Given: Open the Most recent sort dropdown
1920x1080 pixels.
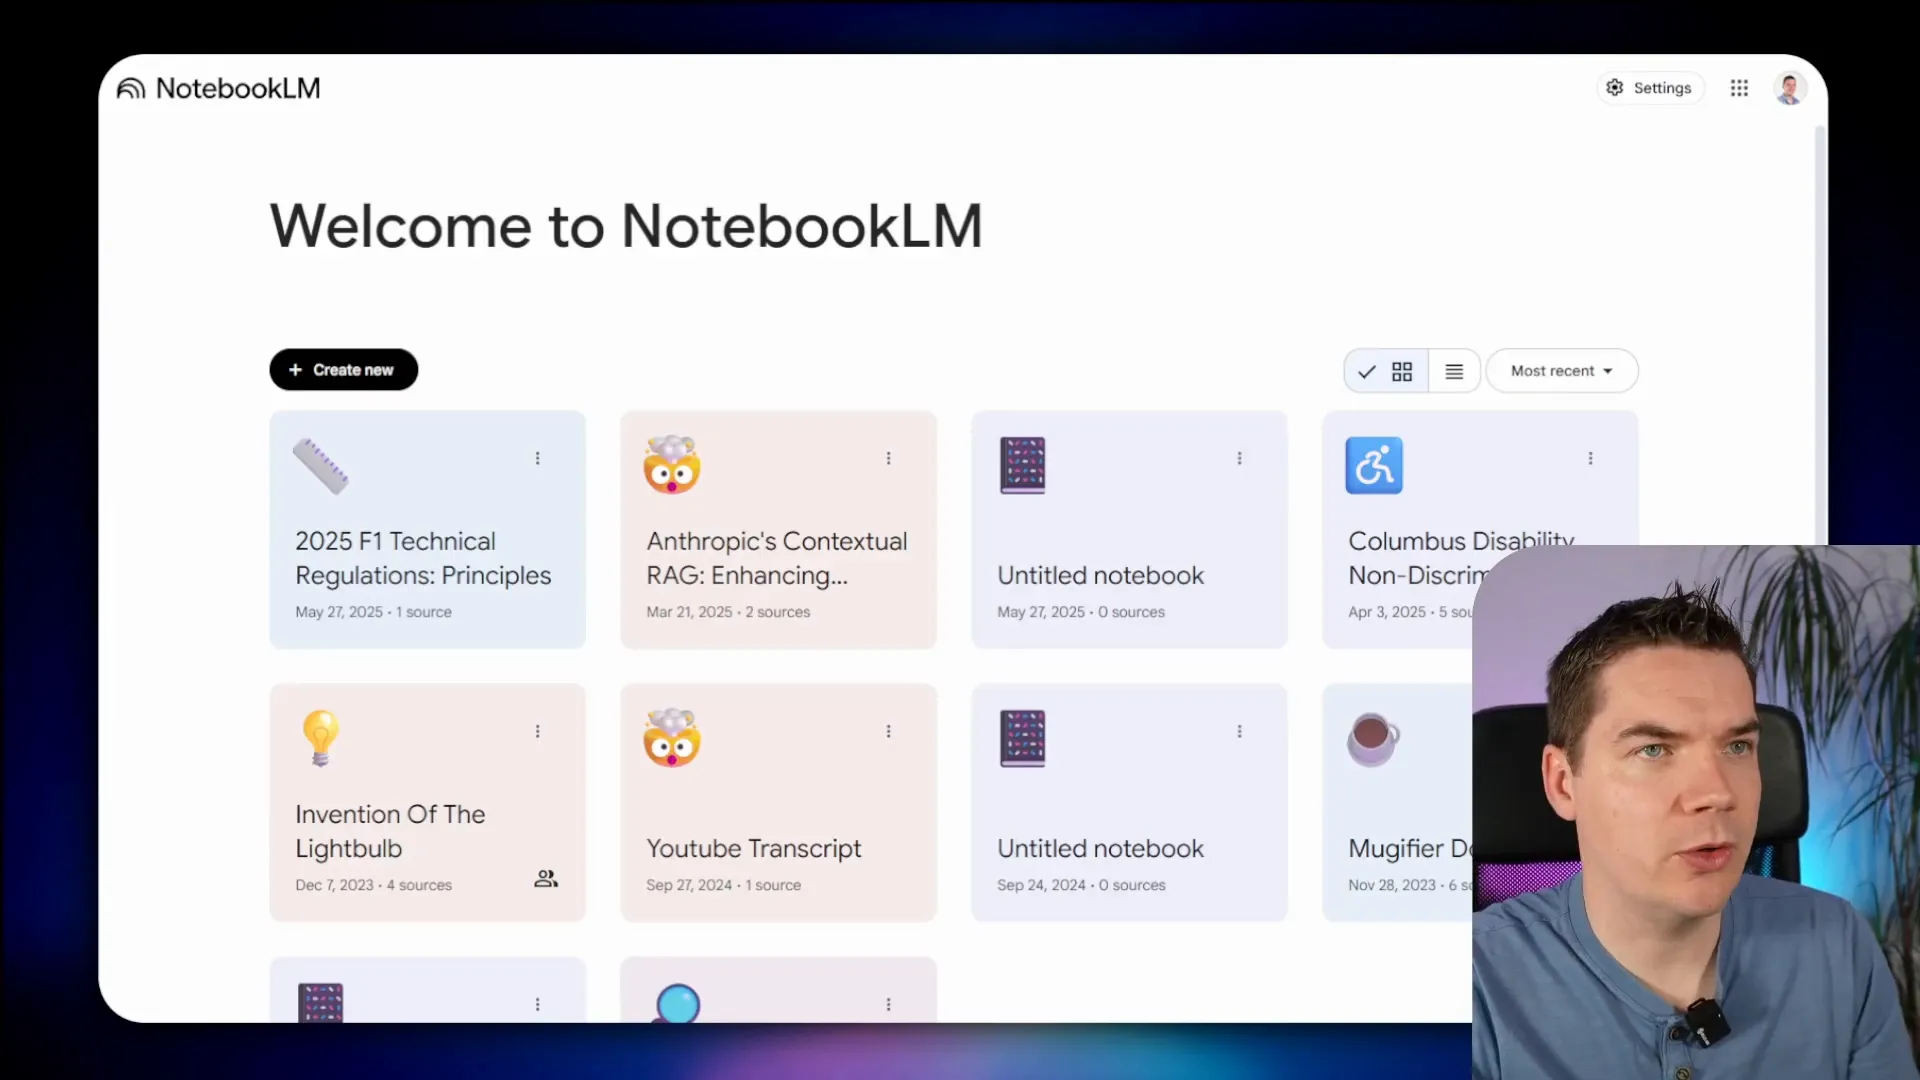Looking at the screenshot, I should [1561, 371].
